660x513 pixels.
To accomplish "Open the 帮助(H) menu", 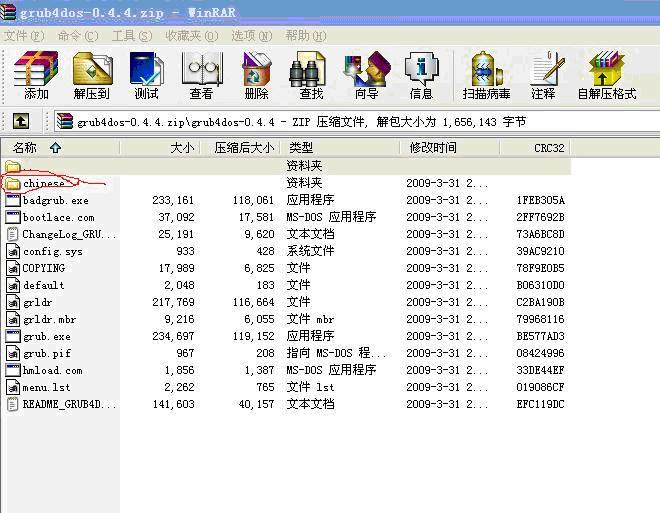I will [306, 36].
